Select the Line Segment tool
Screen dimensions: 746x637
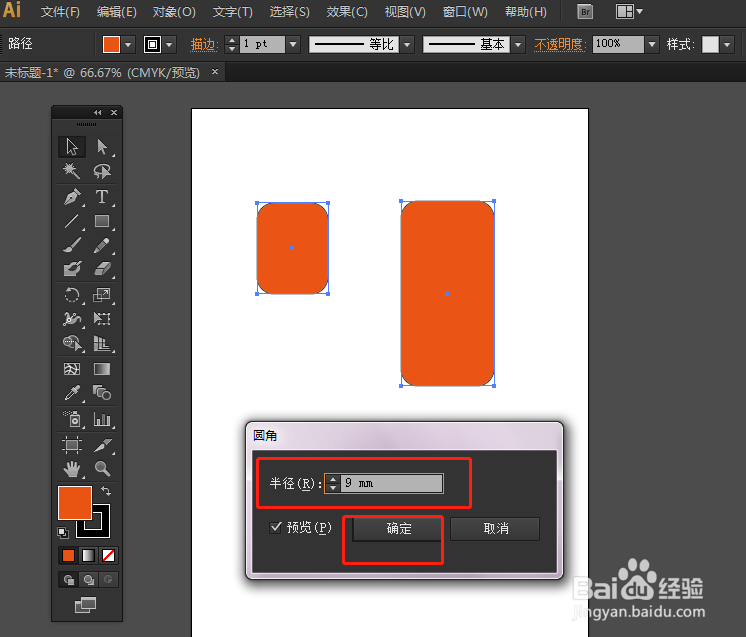point(72,221)
